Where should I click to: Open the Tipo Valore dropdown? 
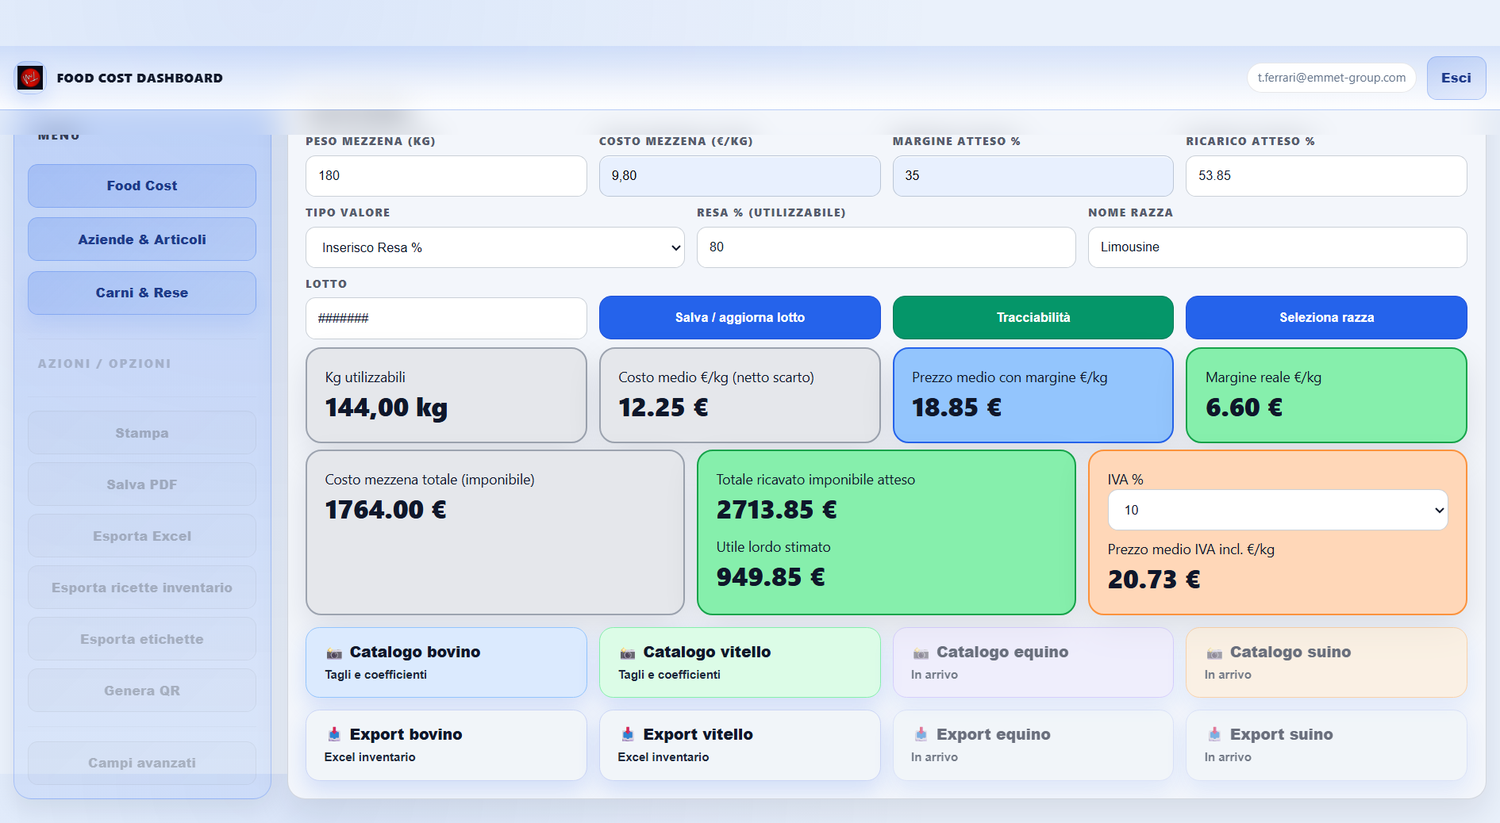[x=495, y=247]
